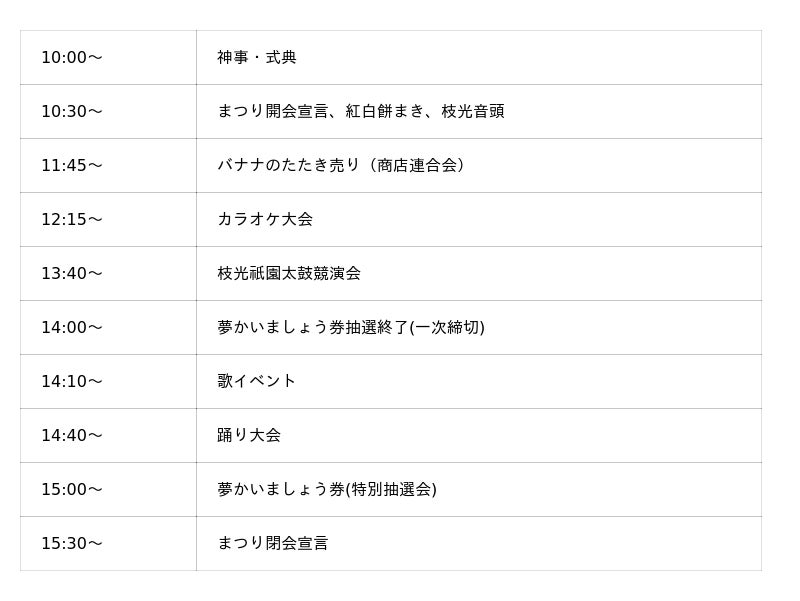800x601 pixels.
Task: Click the 10:00～ time cell
Action: click(72, 58)
